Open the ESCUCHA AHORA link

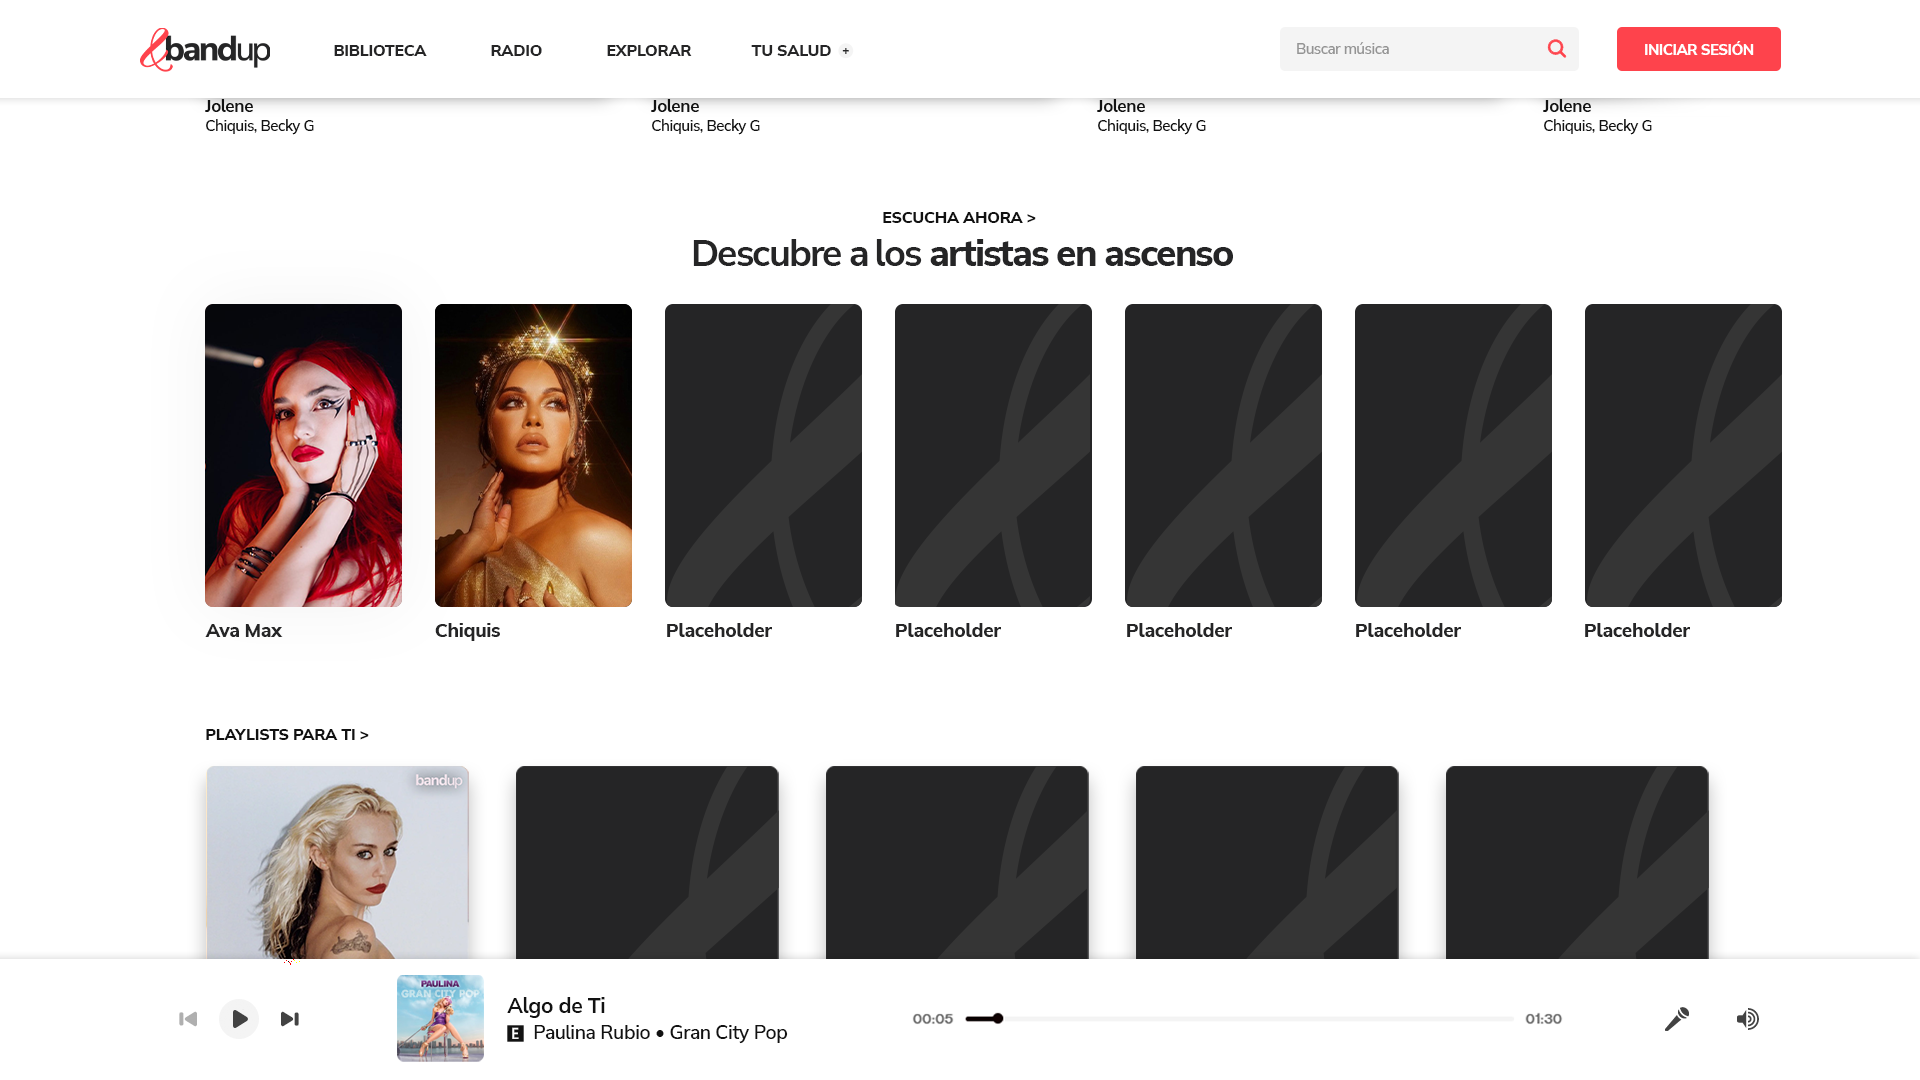959,218
